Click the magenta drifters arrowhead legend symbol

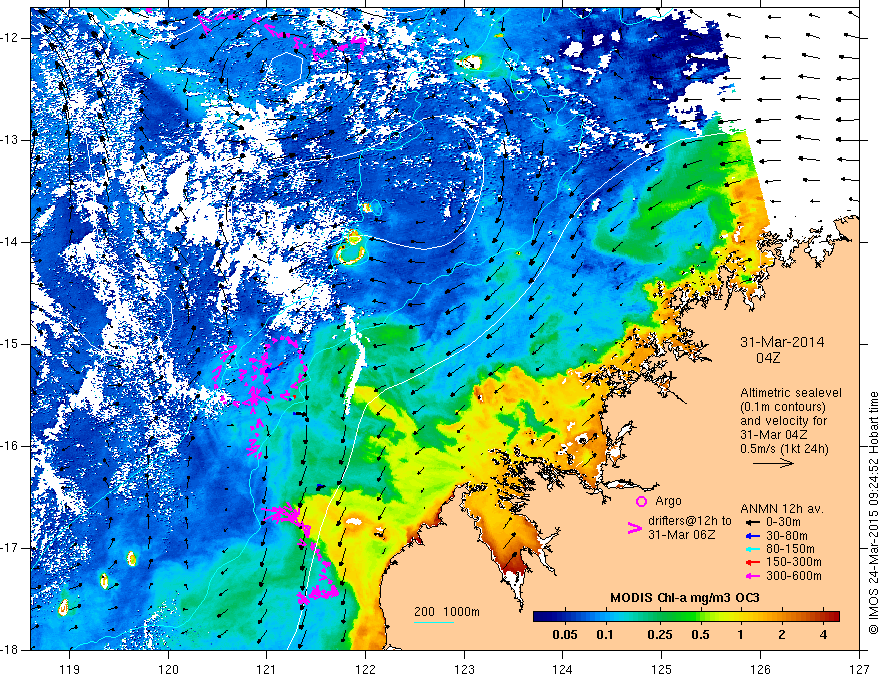[x=634, y=528]
